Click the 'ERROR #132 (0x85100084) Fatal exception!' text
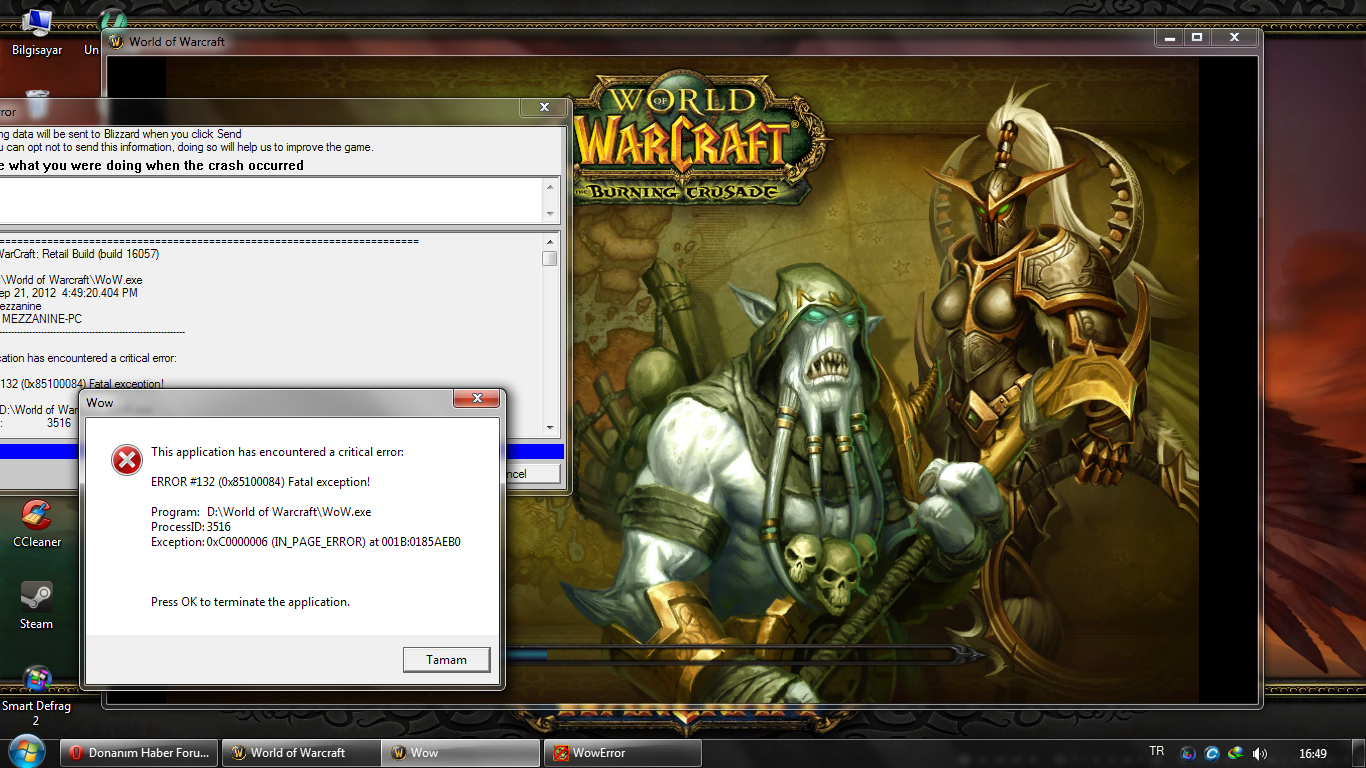The width and height of the screenshot is (1366, 768). pyautogui.click(x=260, y=482)
